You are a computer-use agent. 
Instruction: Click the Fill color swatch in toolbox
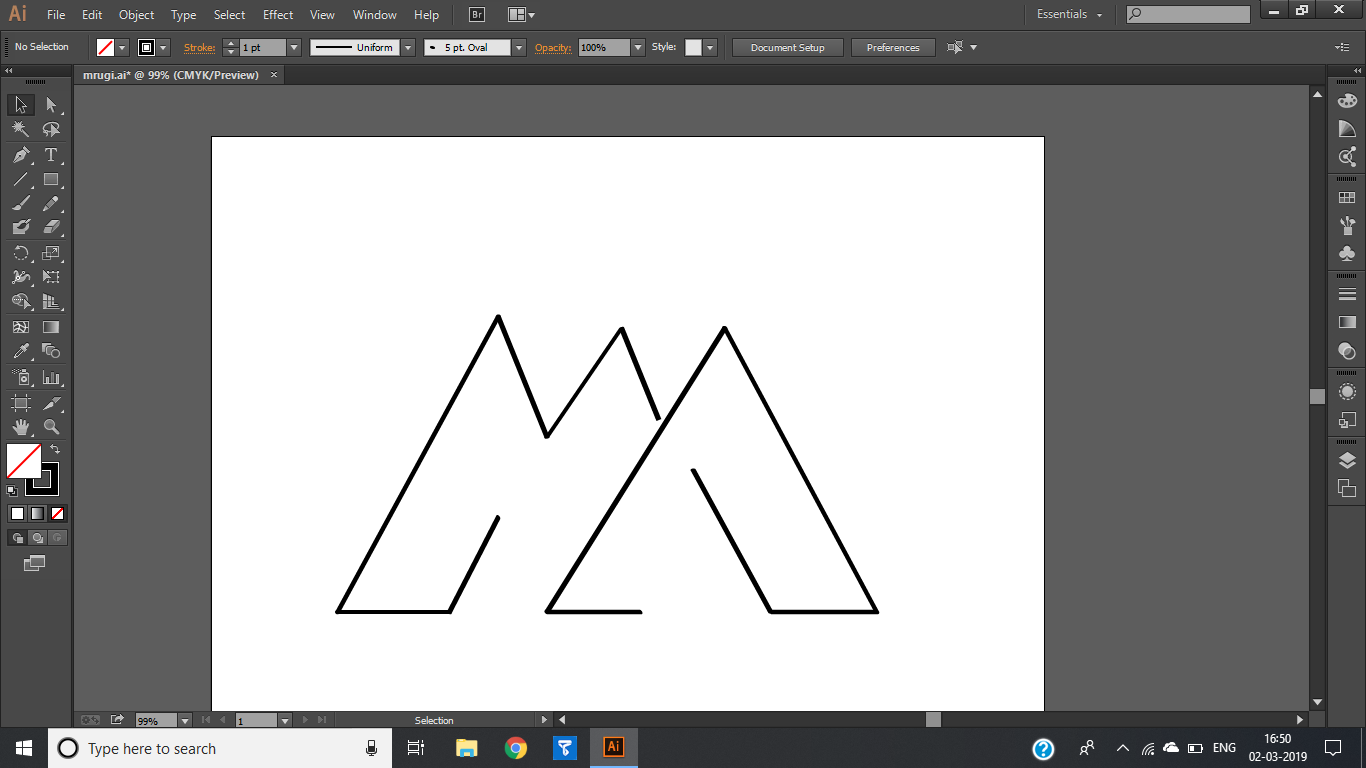point(24,461)
